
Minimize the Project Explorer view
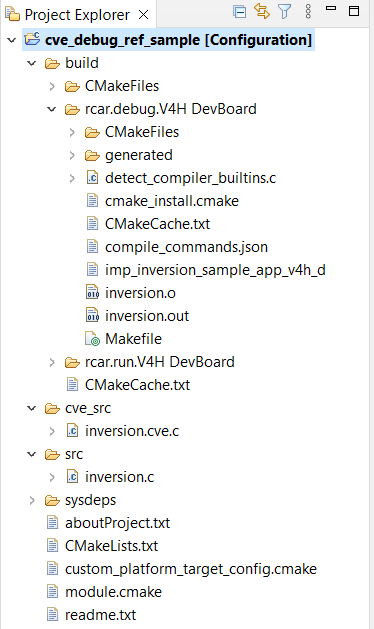[x=331, y=8]
